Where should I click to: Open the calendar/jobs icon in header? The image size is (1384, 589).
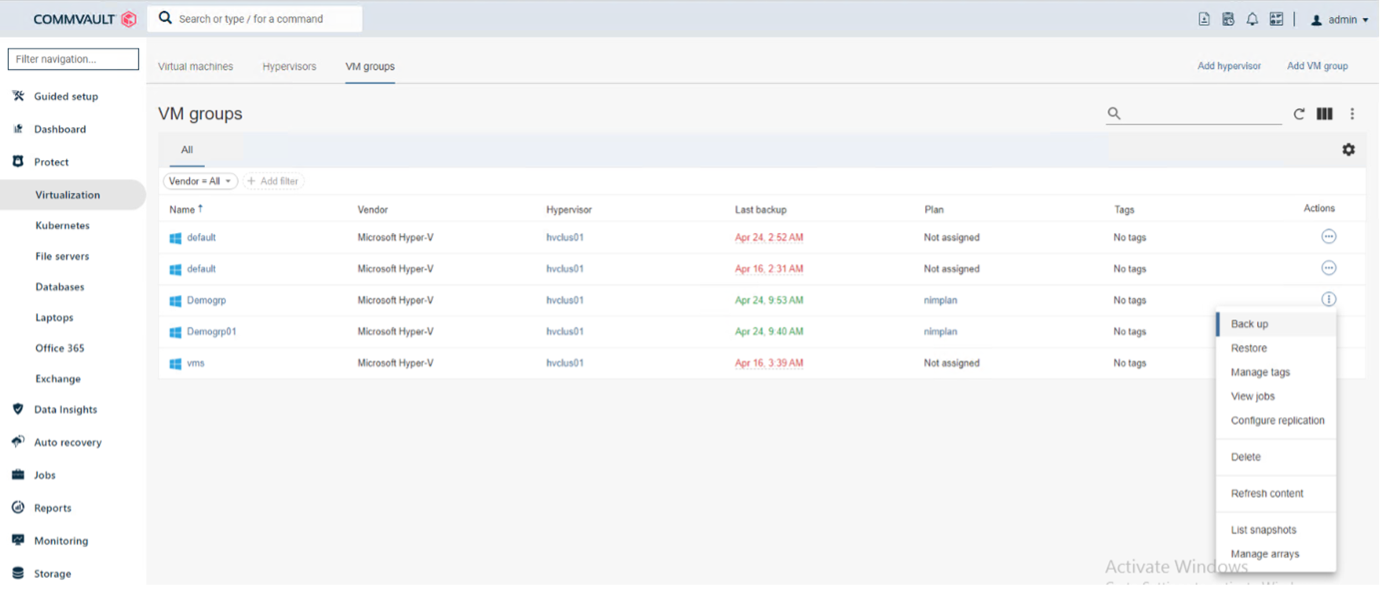click(1228, 19)
